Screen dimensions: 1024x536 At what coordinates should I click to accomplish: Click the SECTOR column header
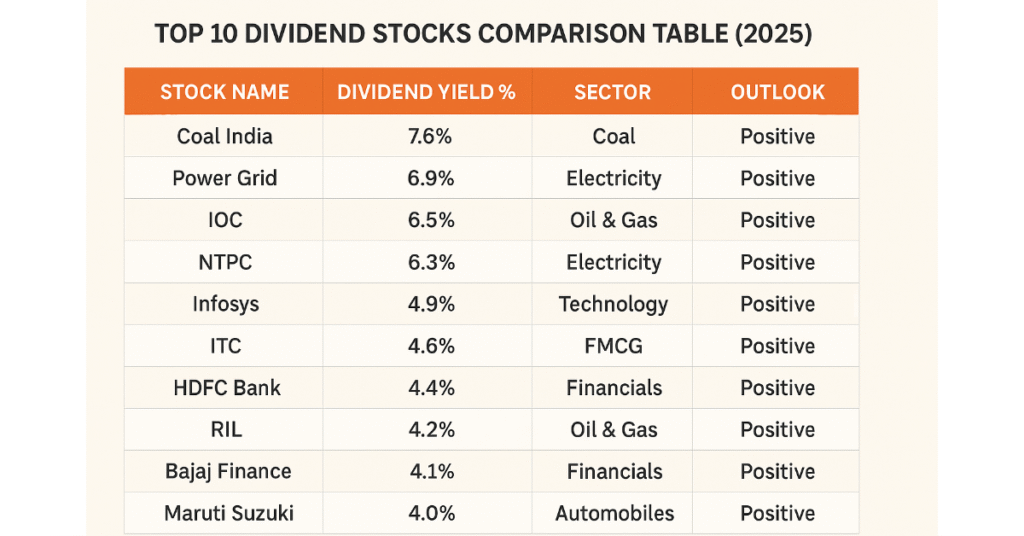[612, 92]
